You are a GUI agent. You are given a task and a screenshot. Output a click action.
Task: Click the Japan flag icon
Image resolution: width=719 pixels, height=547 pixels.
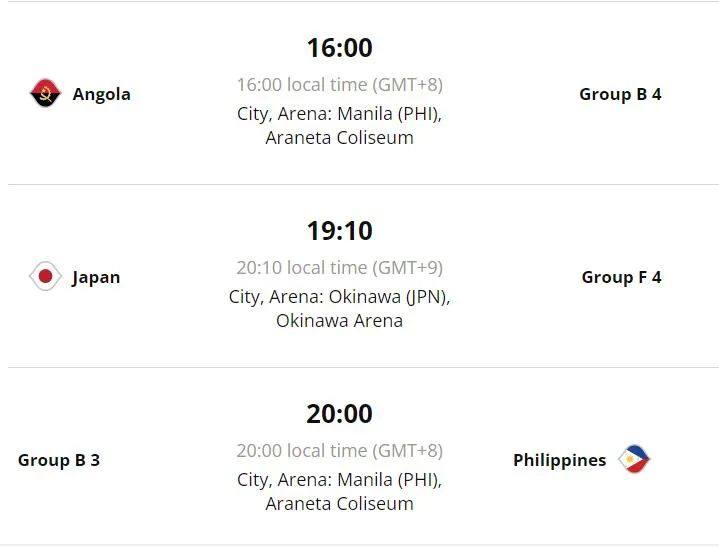[x=45, y=277]
